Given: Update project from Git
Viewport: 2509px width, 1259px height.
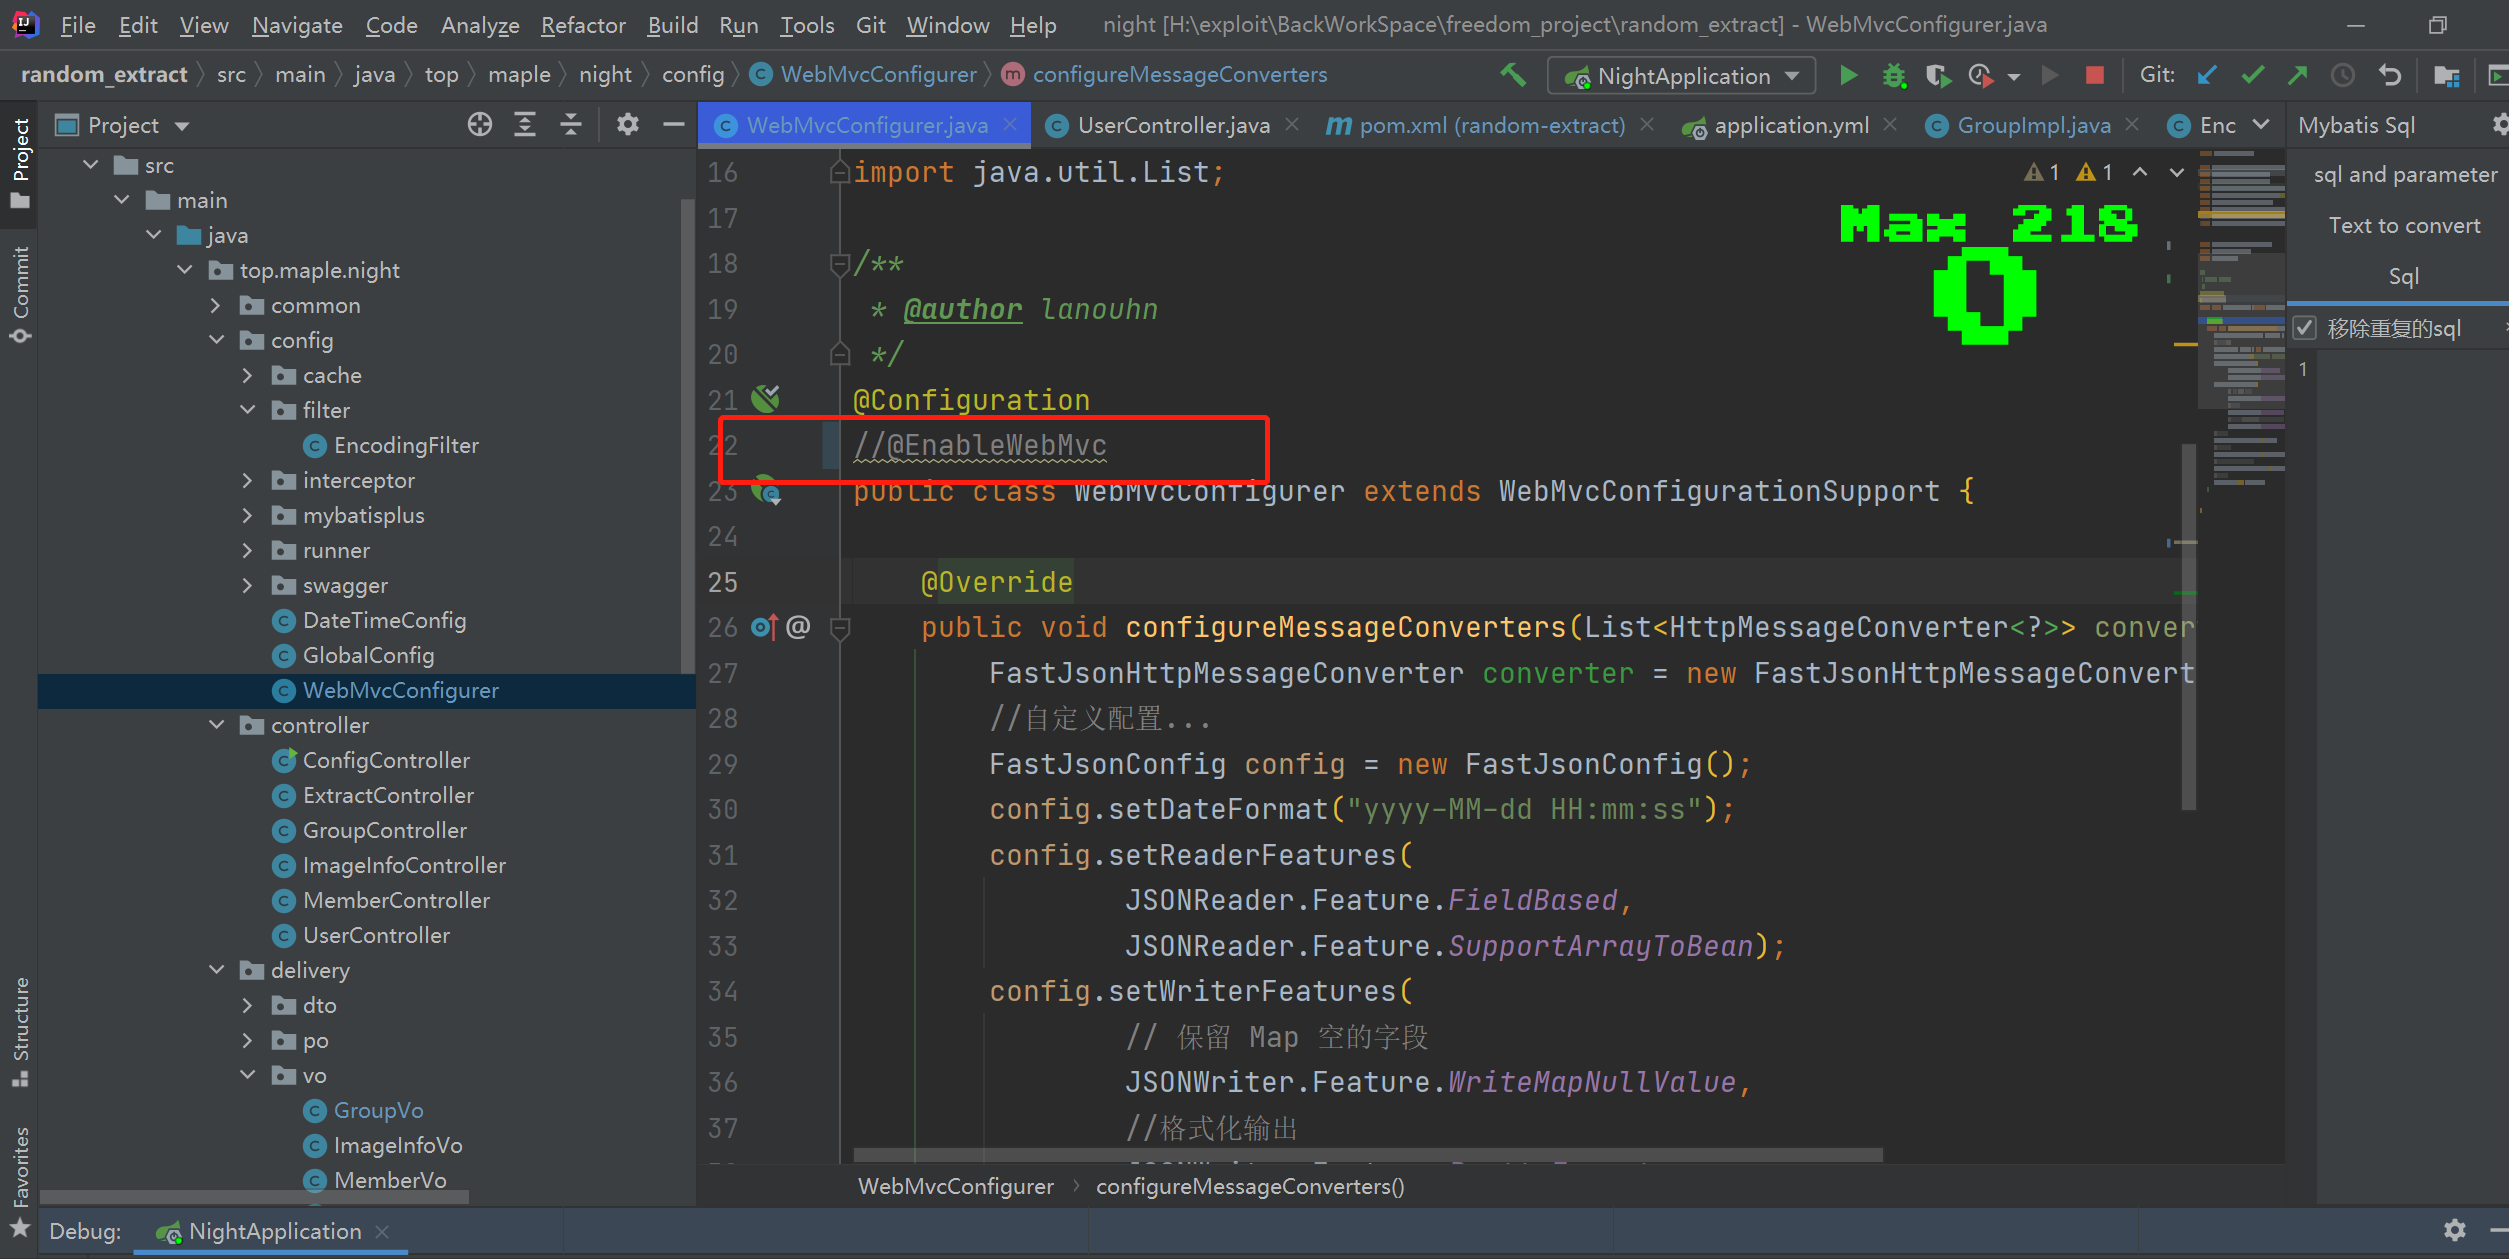Looking at the screenshot, I should [x=2207, y=75].
